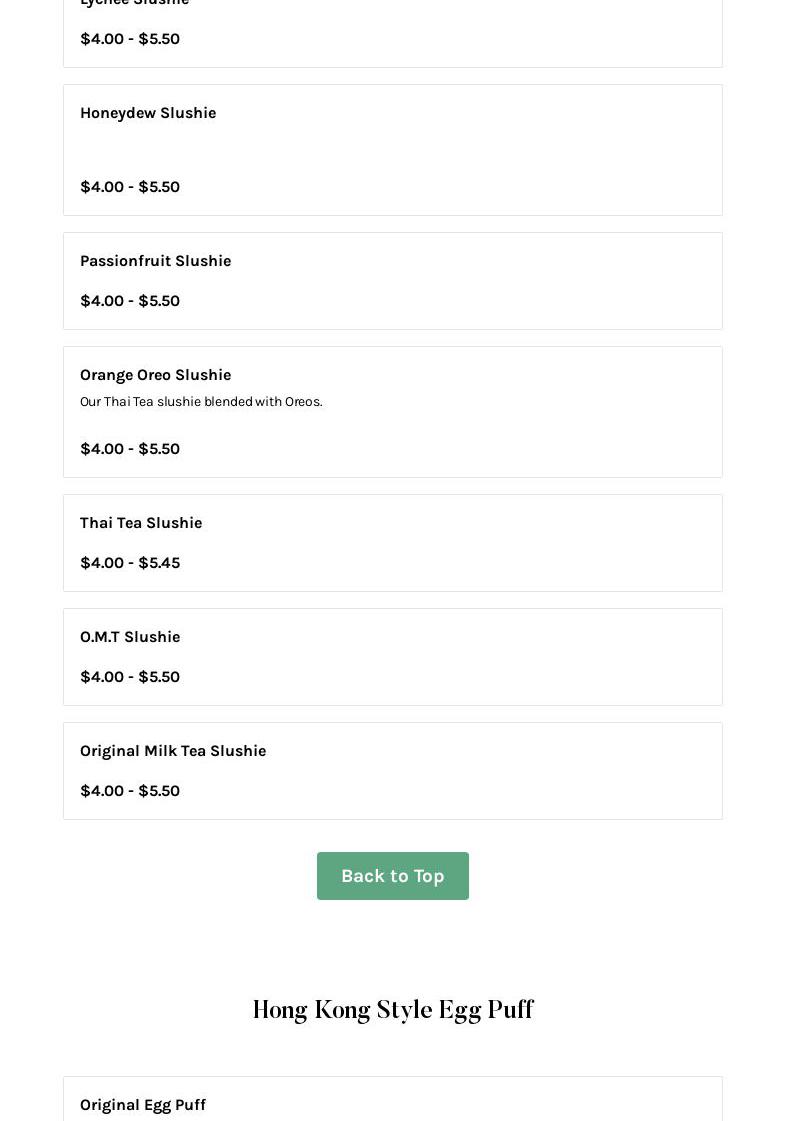Screen dimensions: 785x1121
Task: Click the Orange Oreo Slushie description text
Action: pyautogui.click(x=201, y=402)
